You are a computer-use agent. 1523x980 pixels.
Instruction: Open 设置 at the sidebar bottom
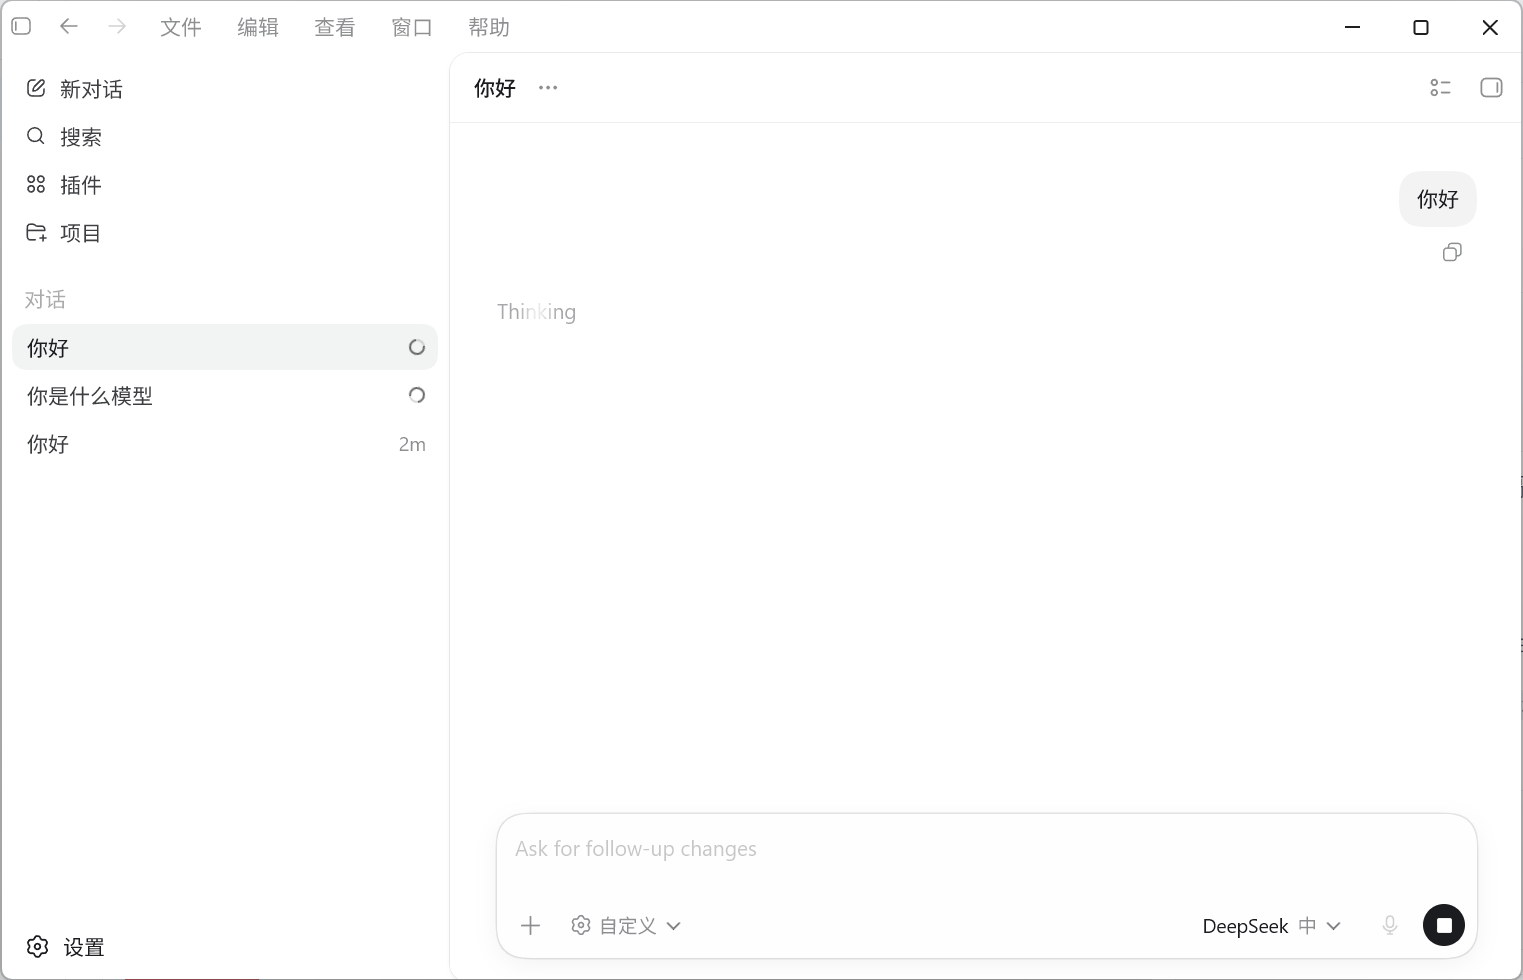click(x=66, y=947)
